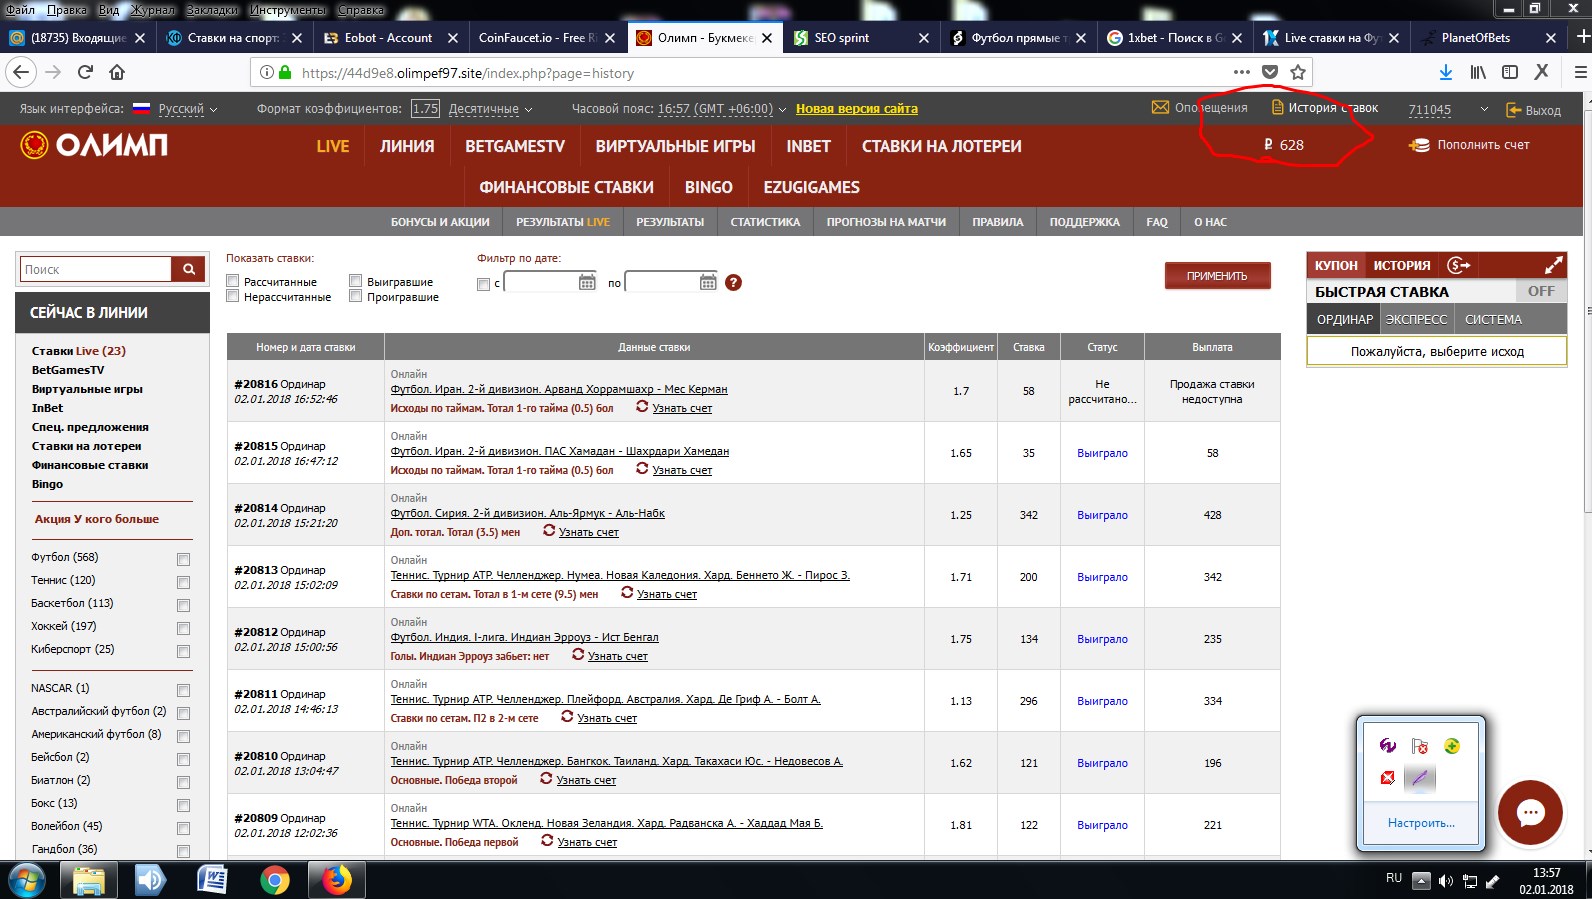Open Firefox downloads arrow

click(x=1446, y=72)
